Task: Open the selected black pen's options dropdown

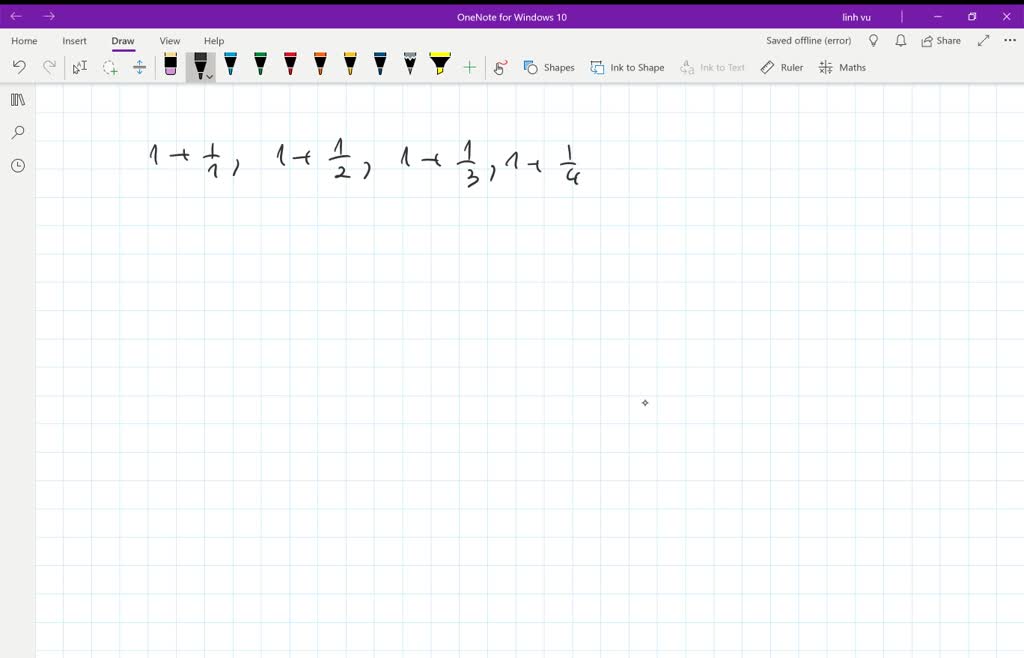Action: (x=208, y=74)
